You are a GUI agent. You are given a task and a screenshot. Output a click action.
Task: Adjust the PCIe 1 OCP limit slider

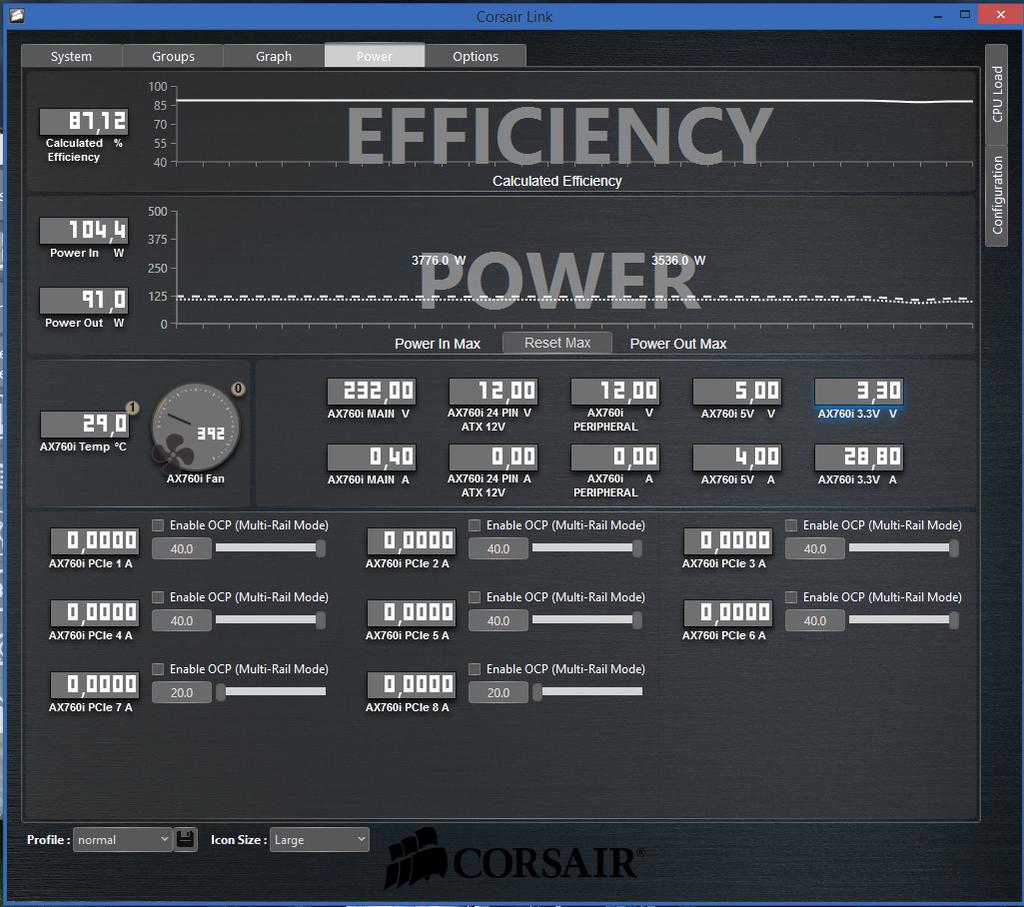tap(271, 548)
